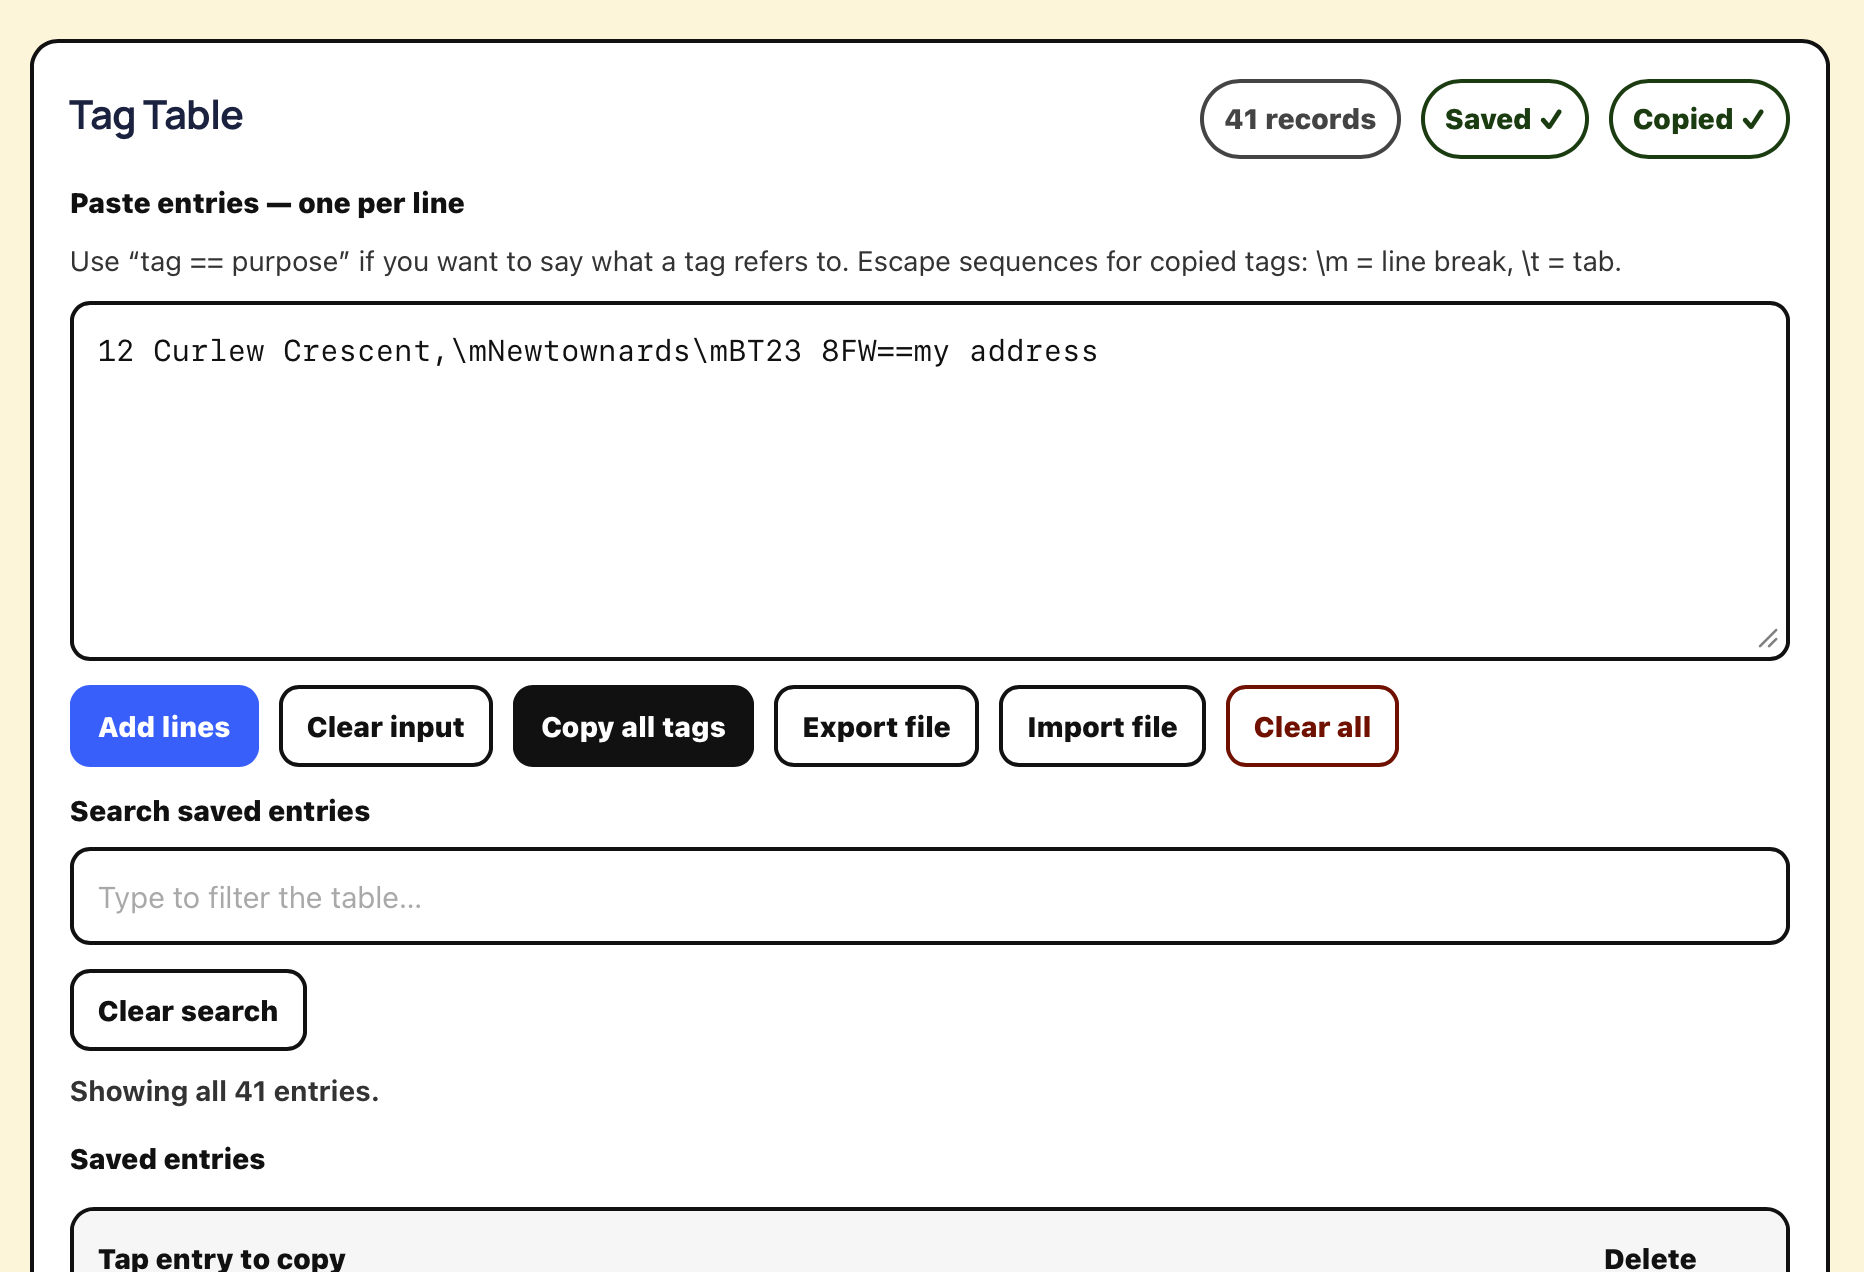Click the Showing all 41 entries status text
Screen dimensions: 1864x1272
pyautogui.click(x=224, y=1091)
